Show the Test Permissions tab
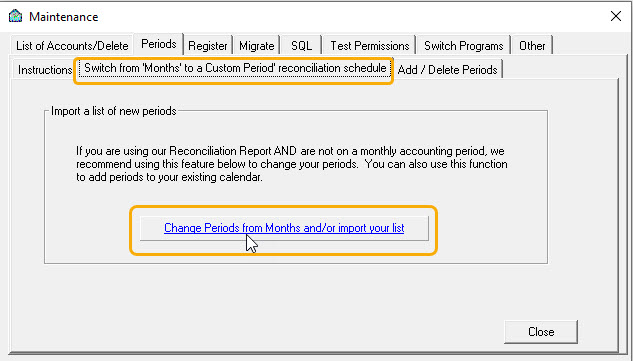The width and height of the screenshot is (633, 361). point(370,46)
